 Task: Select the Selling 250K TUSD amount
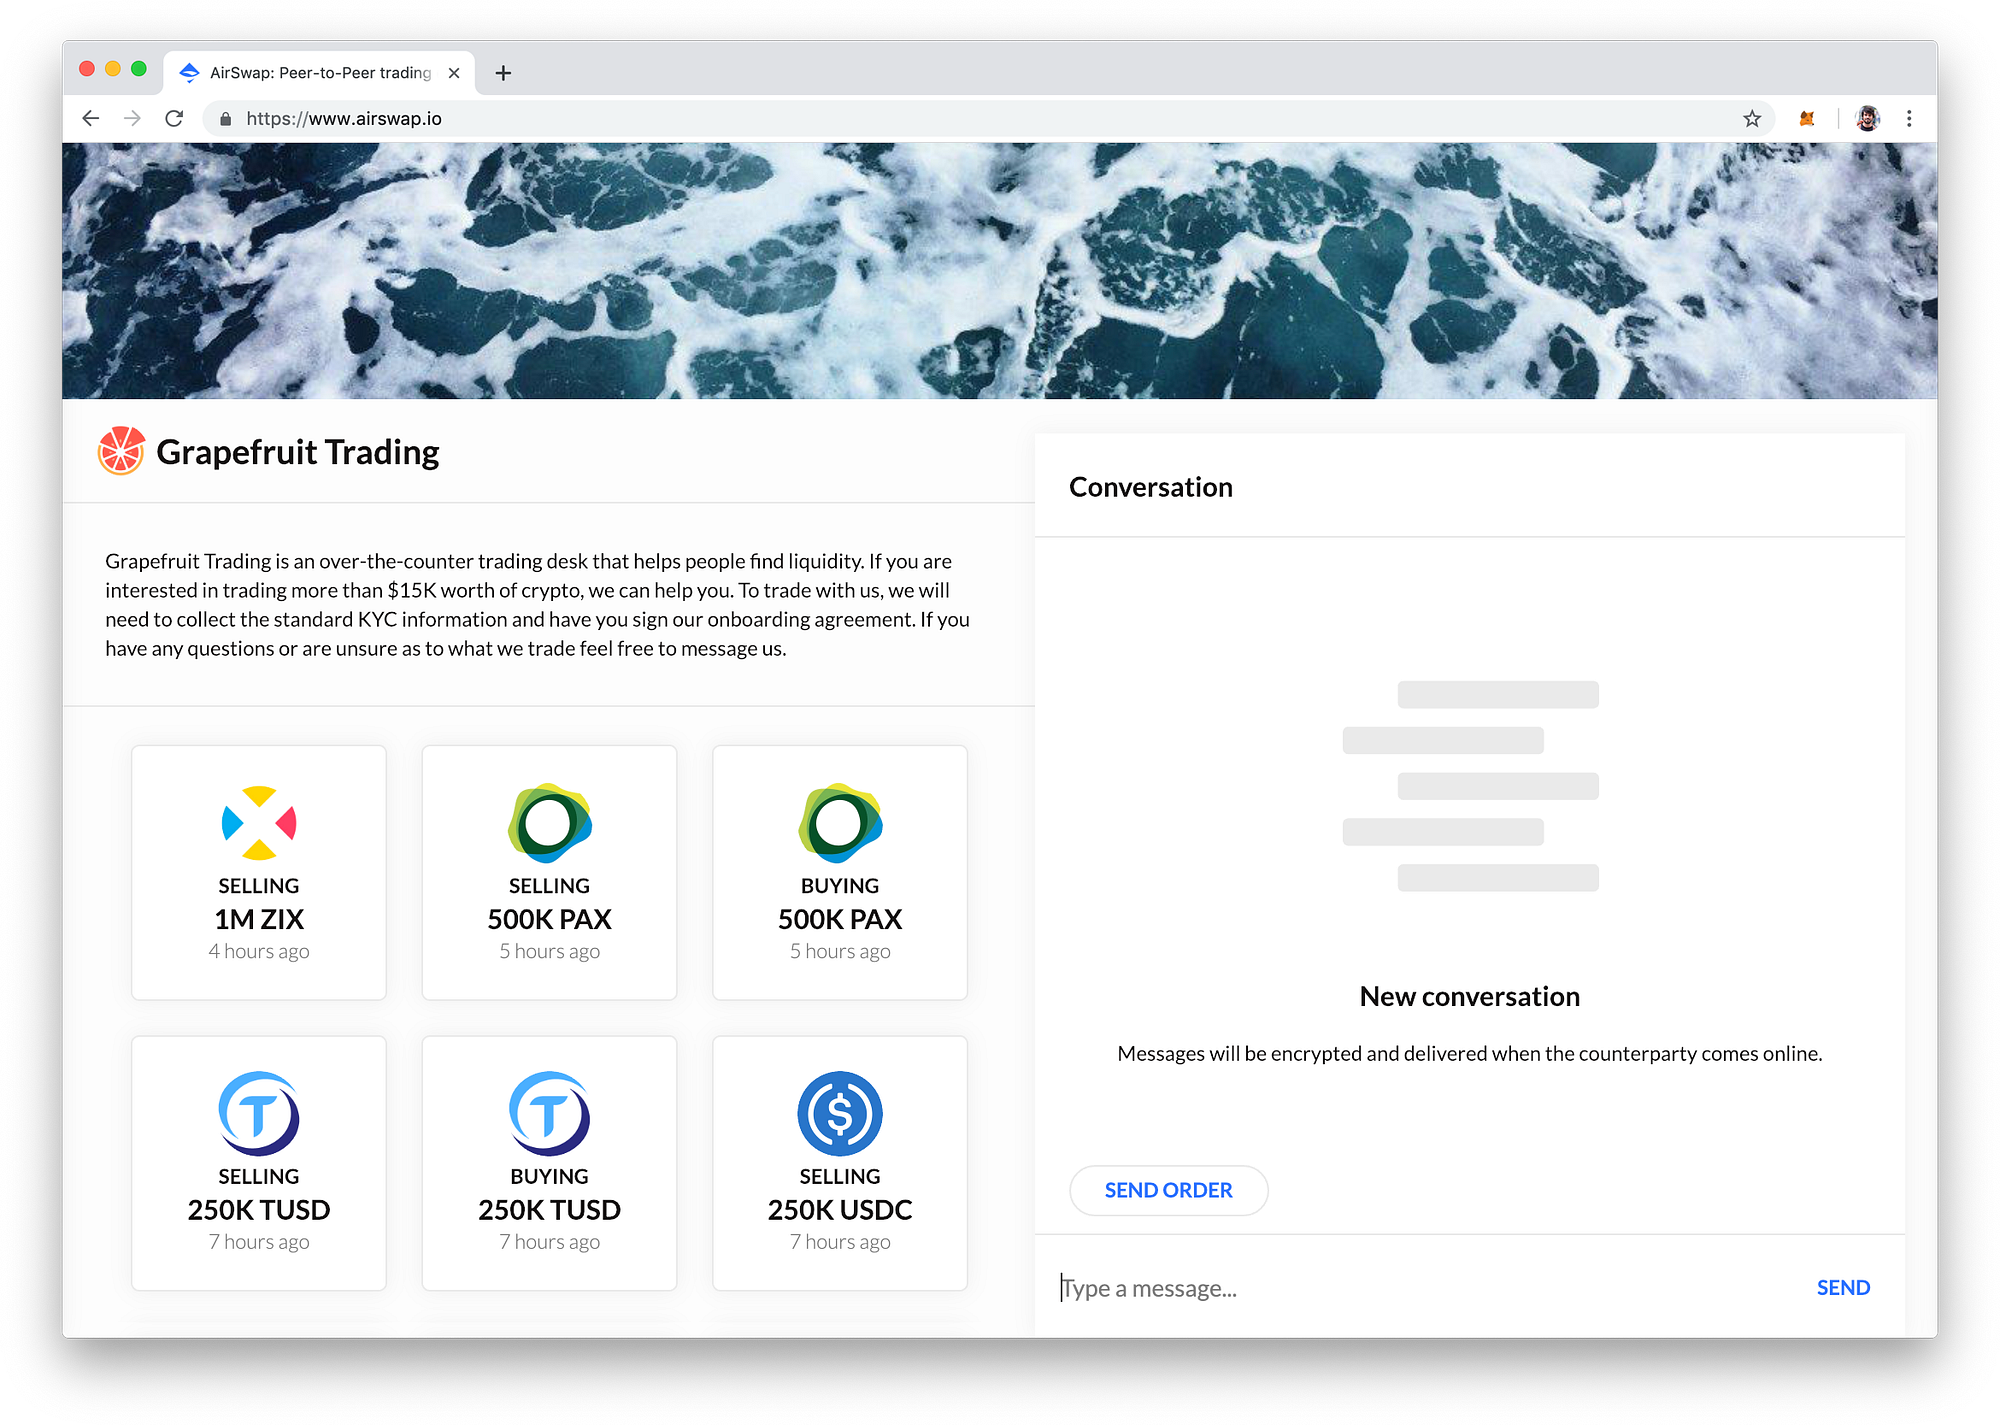coord(259,1210)
